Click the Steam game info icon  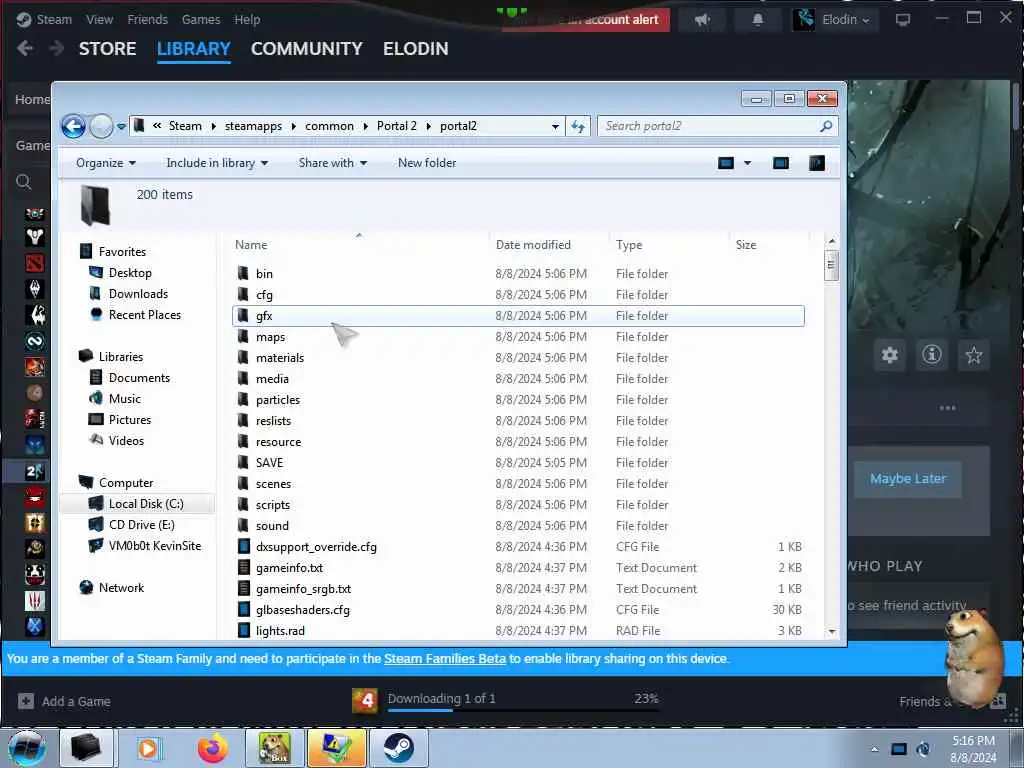tap(932, 355)
